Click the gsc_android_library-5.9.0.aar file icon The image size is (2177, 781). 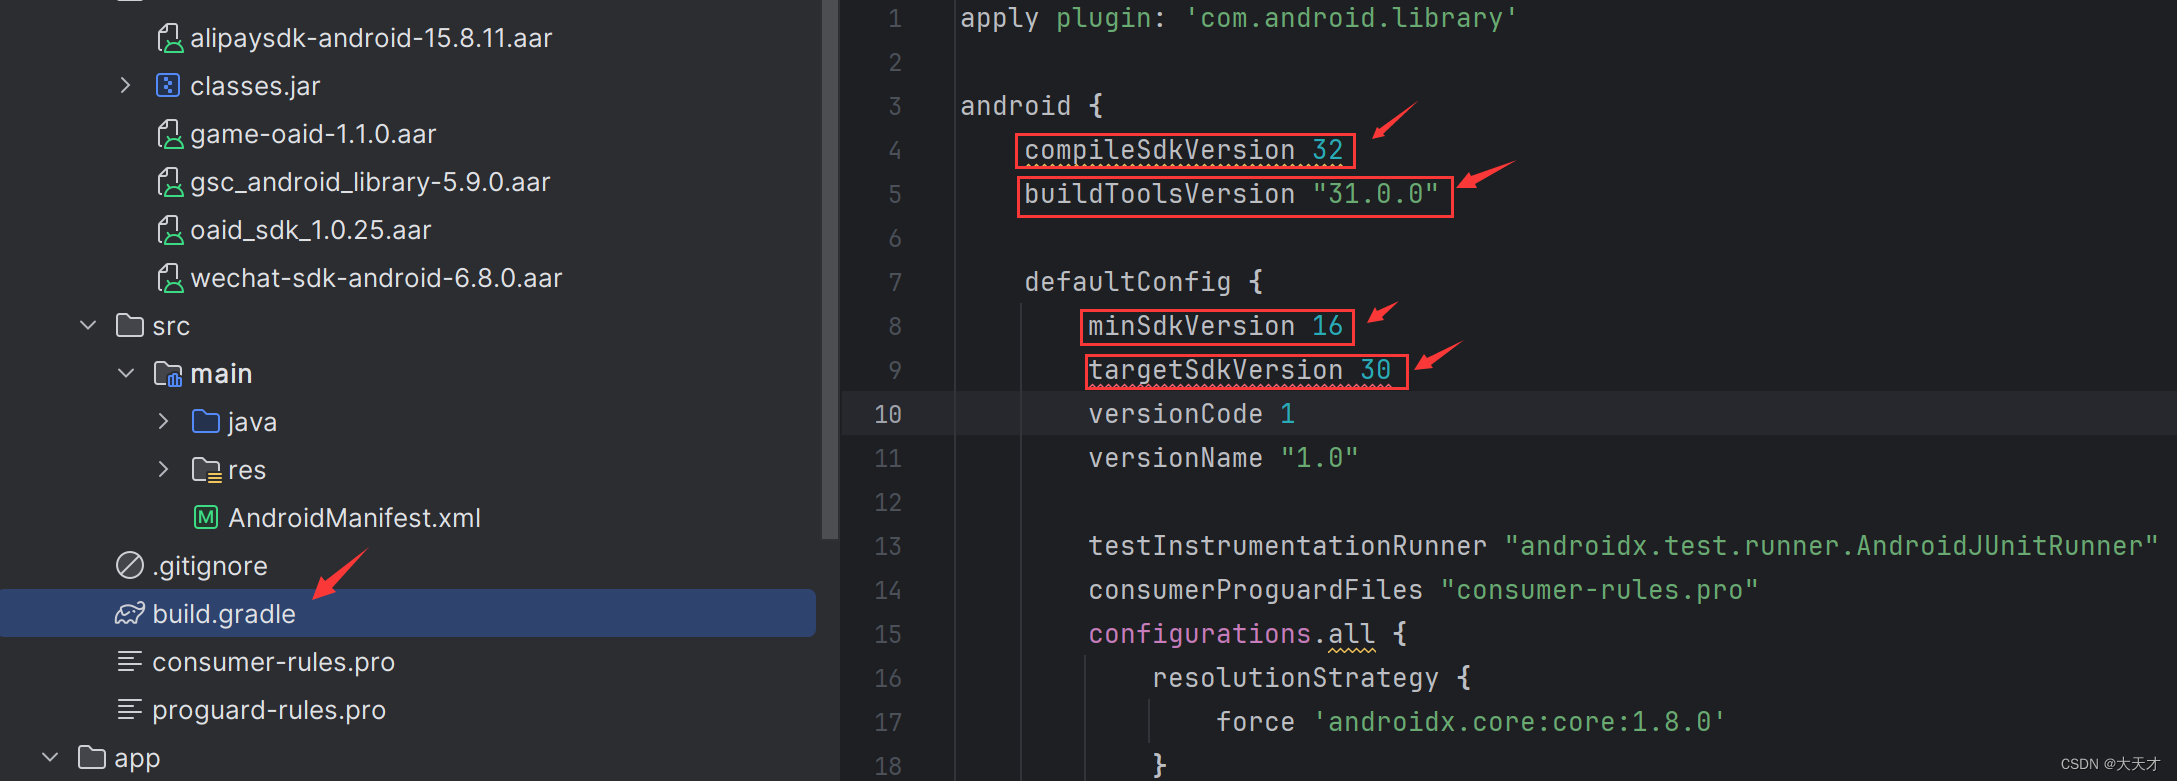[170, 182]
